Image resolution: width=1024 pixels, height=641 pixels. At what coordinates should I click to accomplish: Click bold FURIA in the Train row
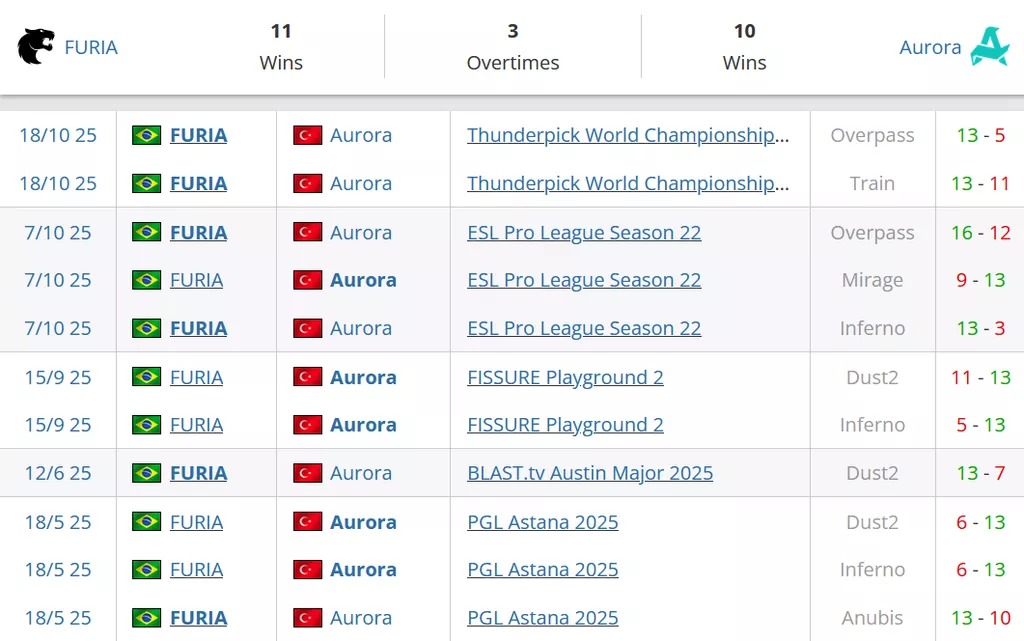198,184
